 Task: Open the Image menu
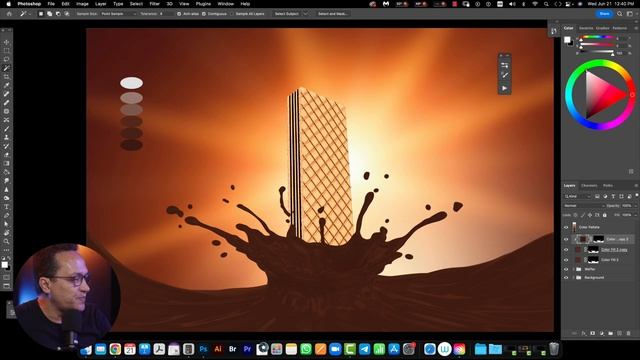tap(82, 4)
